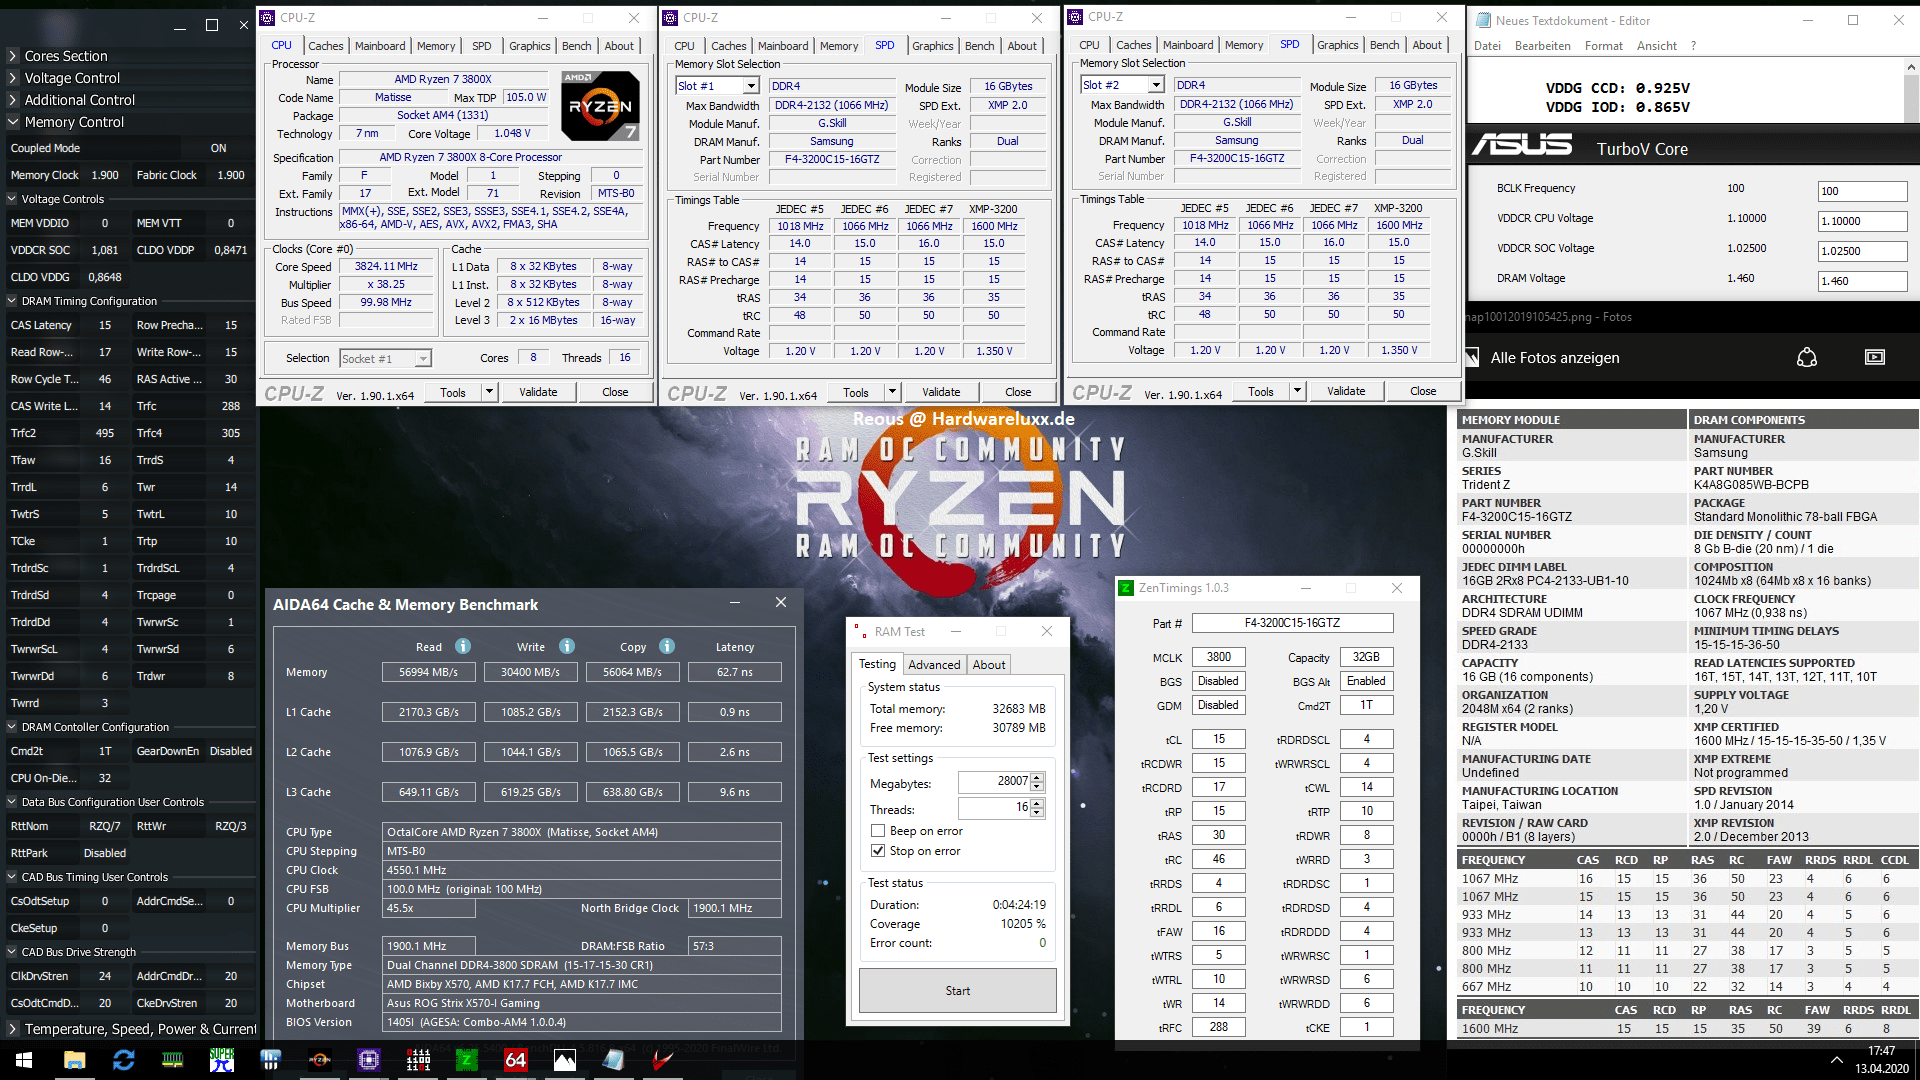Open Tools dropdown arrow in first CPU-Z
This screenshot has width=1920, height=1080.
point(489,392)
